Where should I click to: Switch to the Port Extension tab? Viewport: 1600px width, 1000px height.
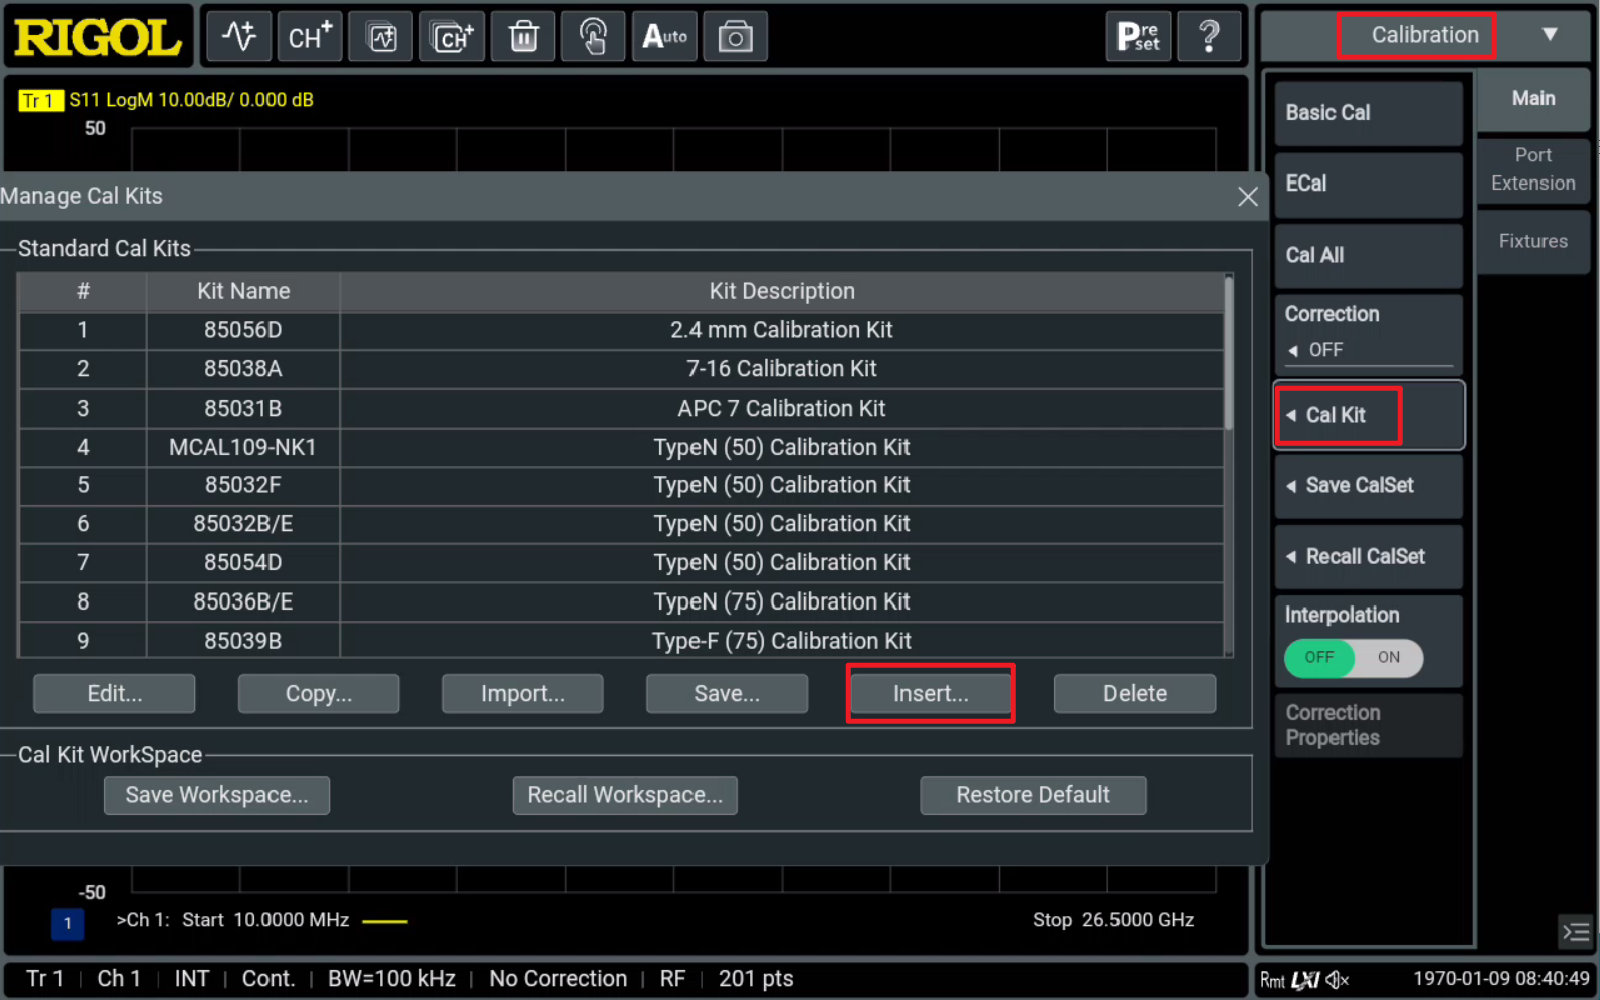click(1533, 170)
